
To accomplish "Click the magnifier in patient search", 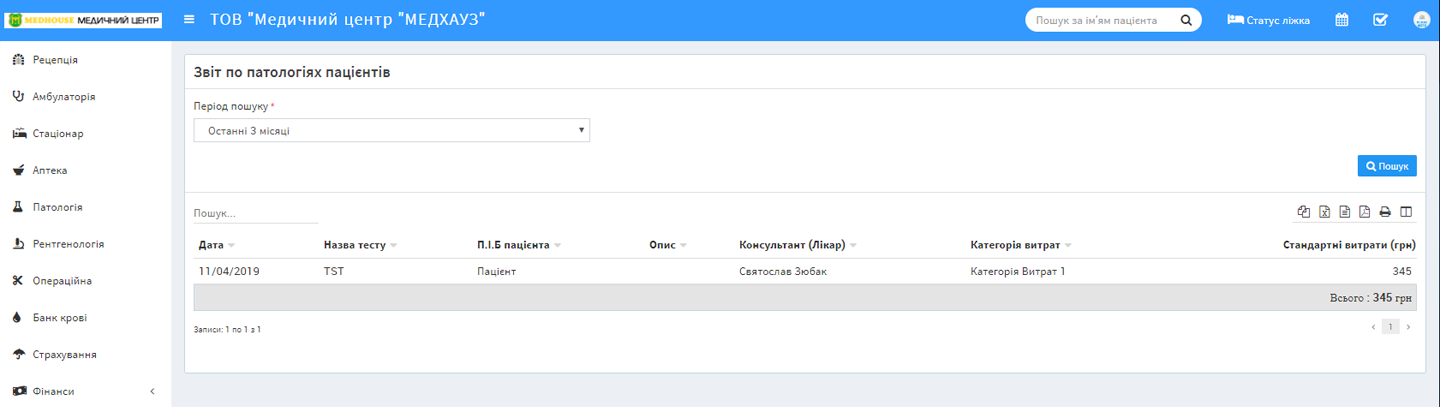I will [x=1186, y=20].
